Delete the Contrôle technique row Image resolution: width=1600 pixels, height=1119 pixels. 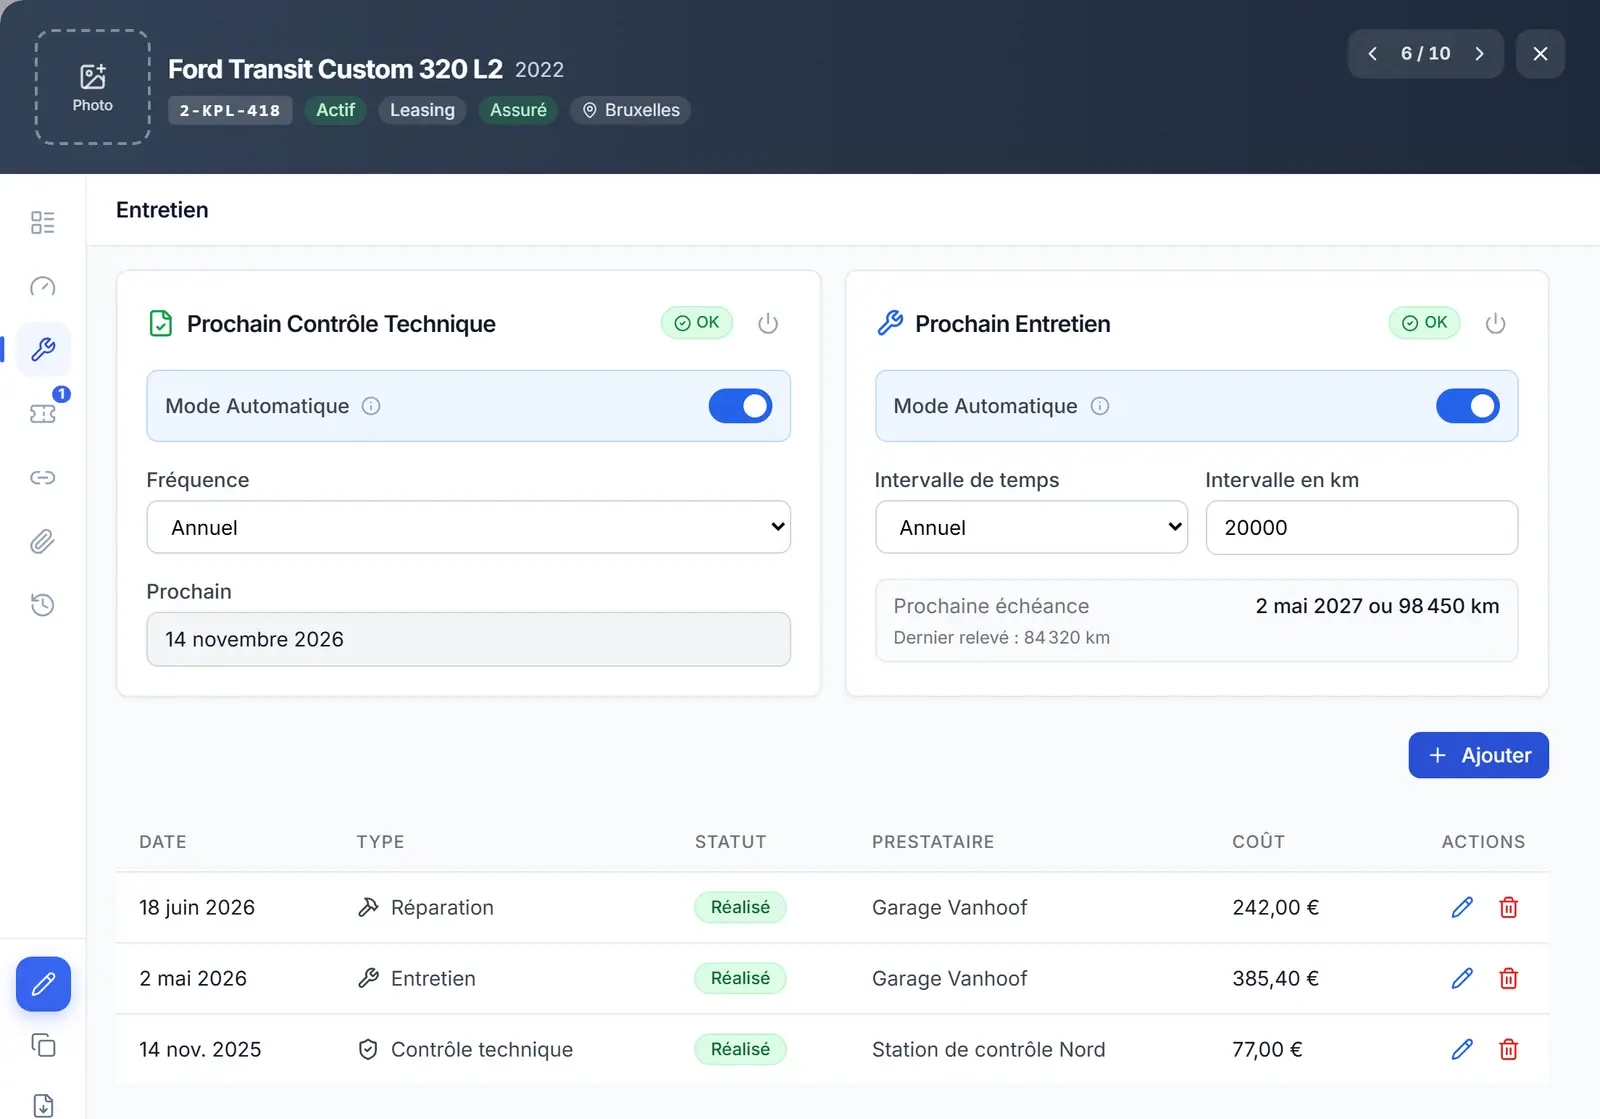(1508, 1049)
